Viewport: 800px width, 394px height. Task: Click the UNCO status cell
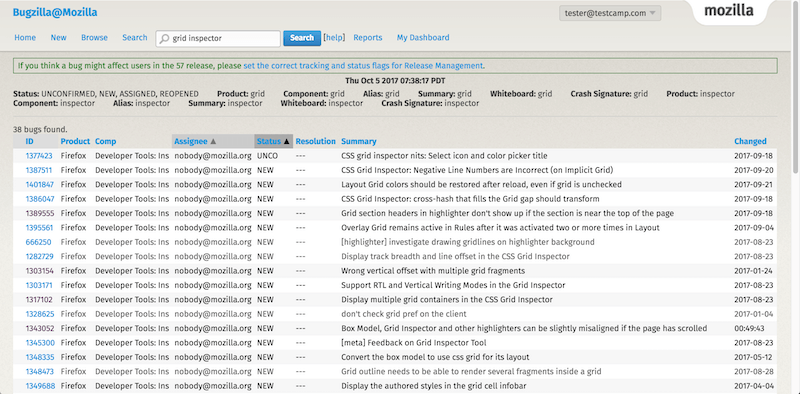tap(267, 156)
